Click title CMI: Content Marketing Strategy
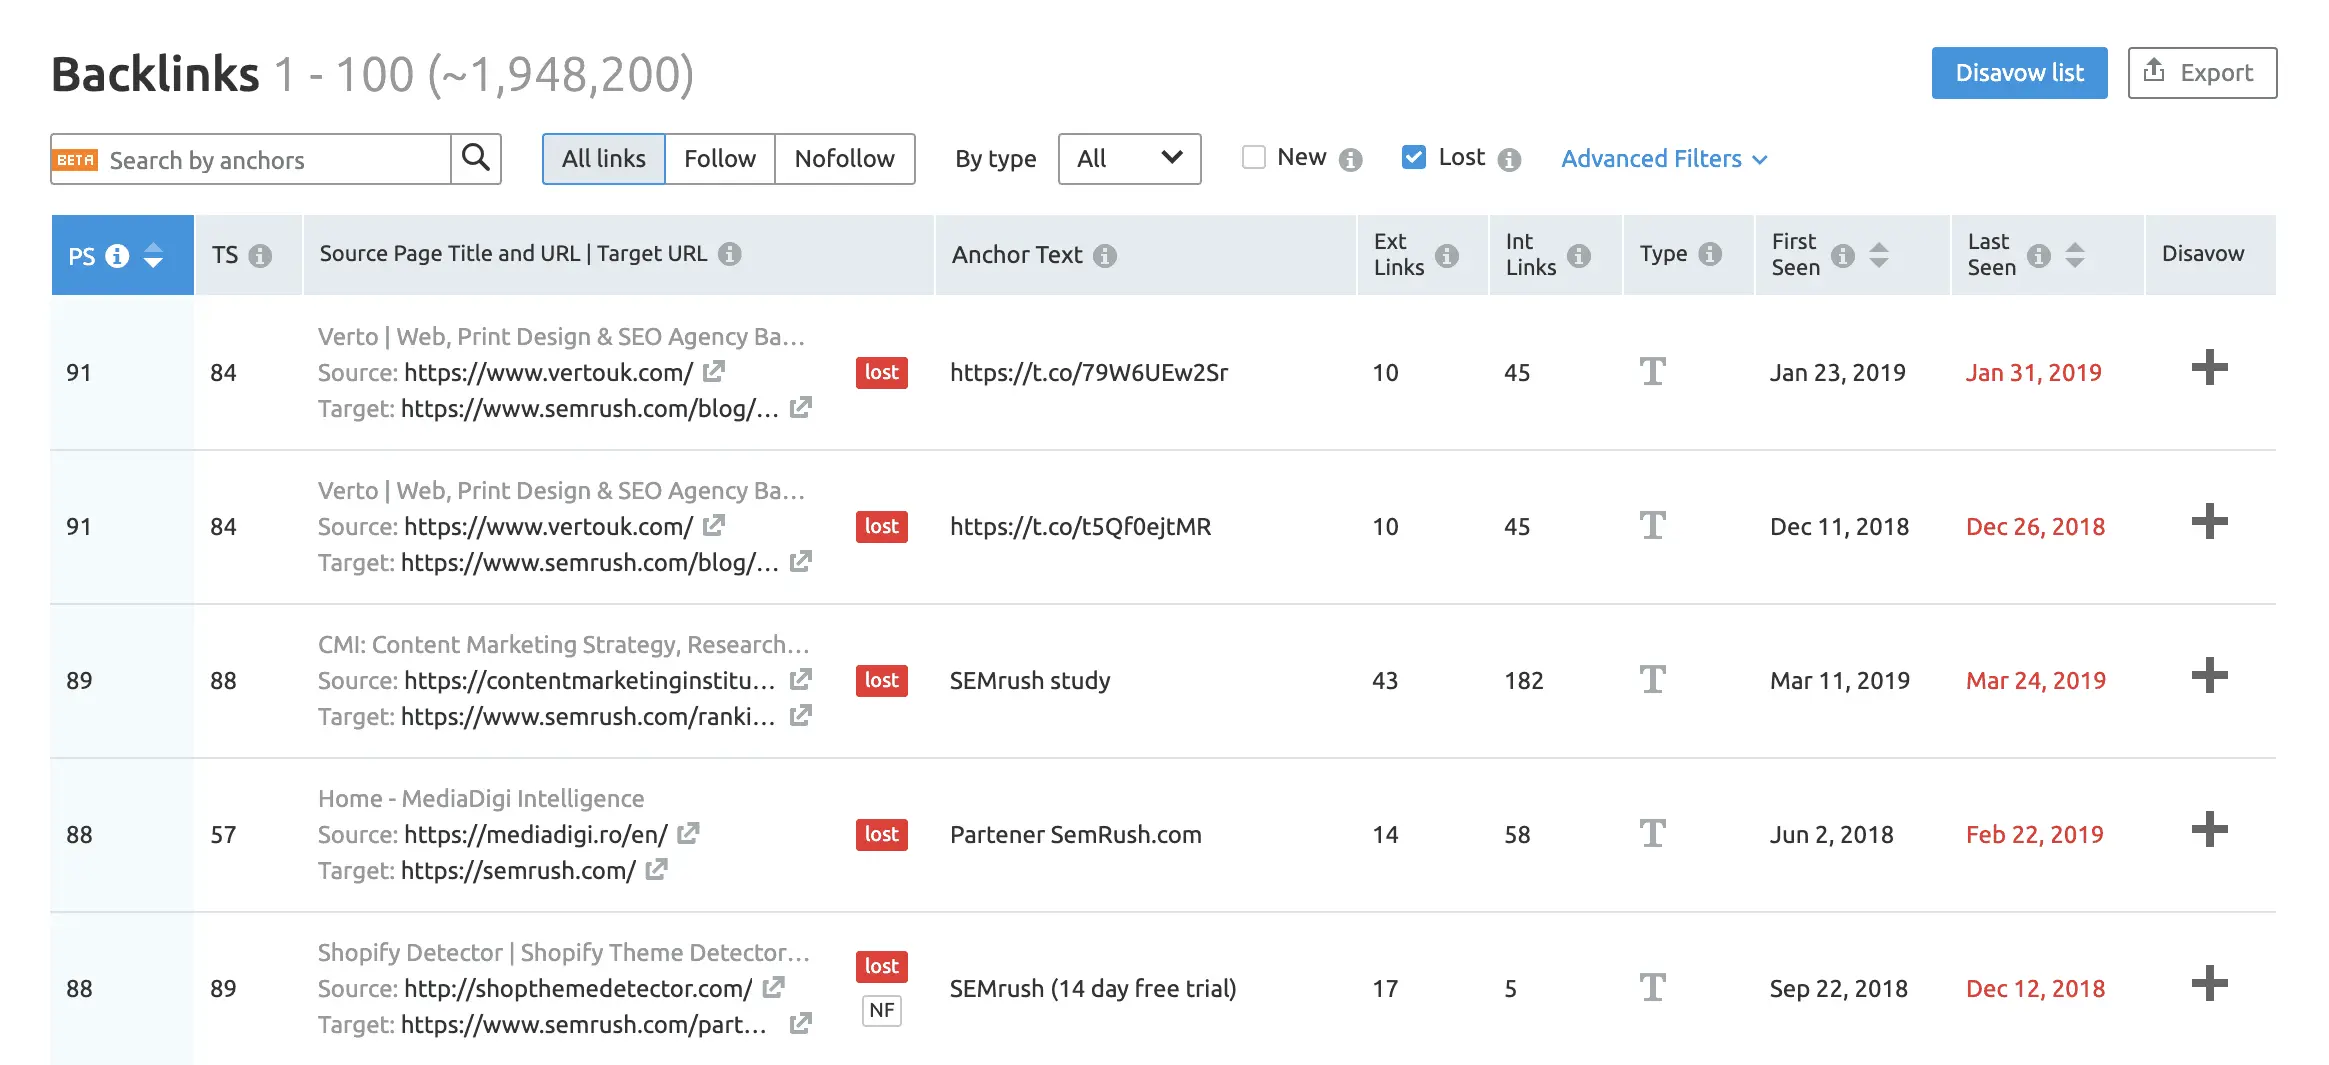Image resolution: width=2329 pixels, height=1065 pixels. (563, 645)
